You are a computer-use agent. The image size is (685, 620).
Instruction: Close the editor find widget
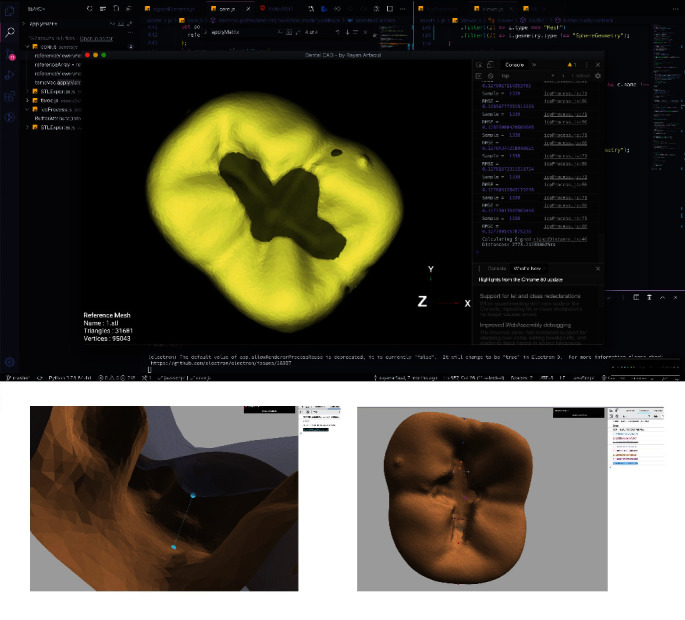366,32
